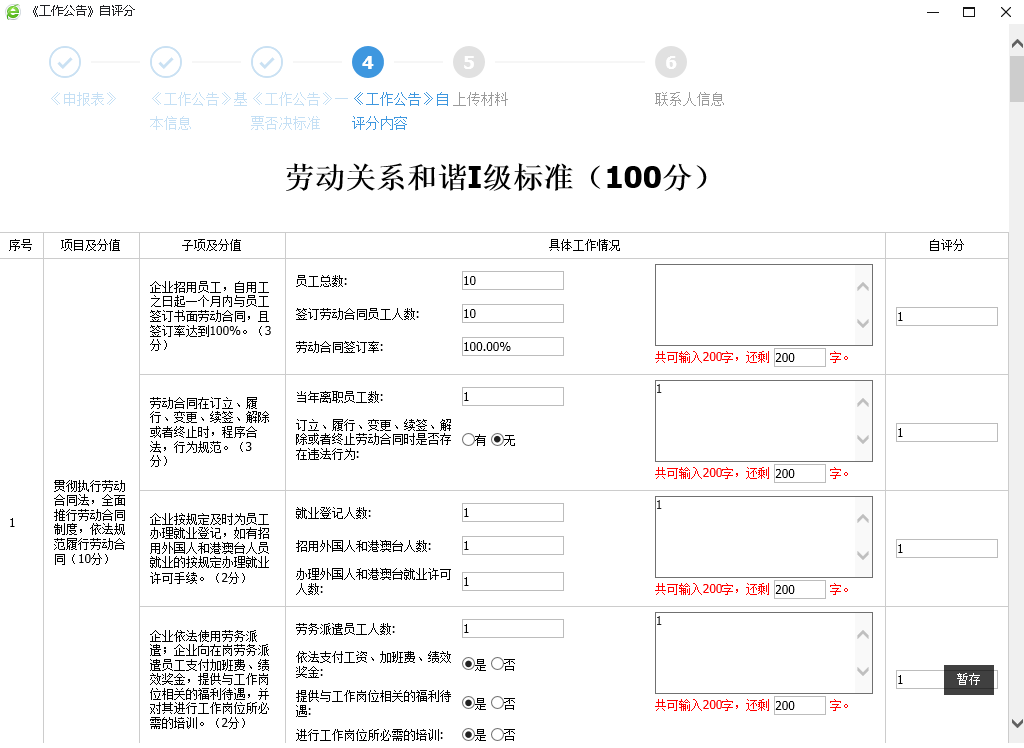Click remaining characters box in 就业登记人数 row
This screenshot has height=748, width=1024.
tap(799, 589)
